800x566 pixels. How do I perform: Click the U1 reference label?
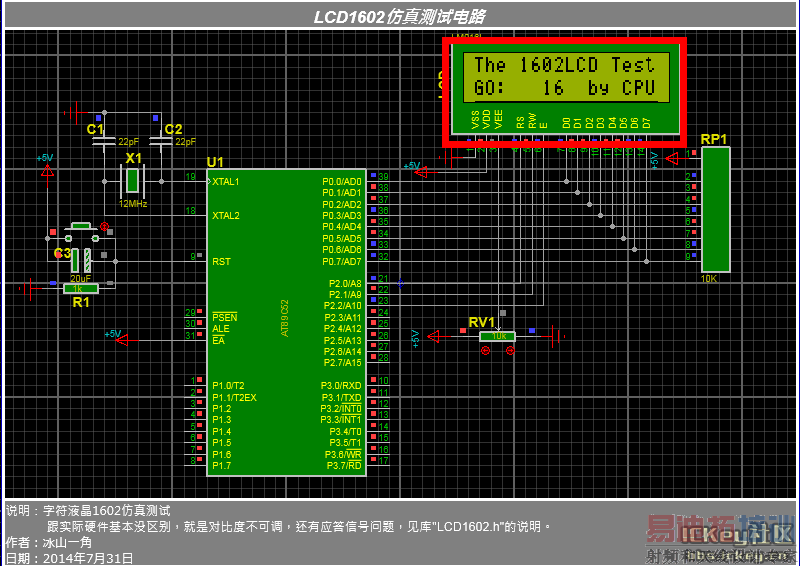[x=215, y=162]
